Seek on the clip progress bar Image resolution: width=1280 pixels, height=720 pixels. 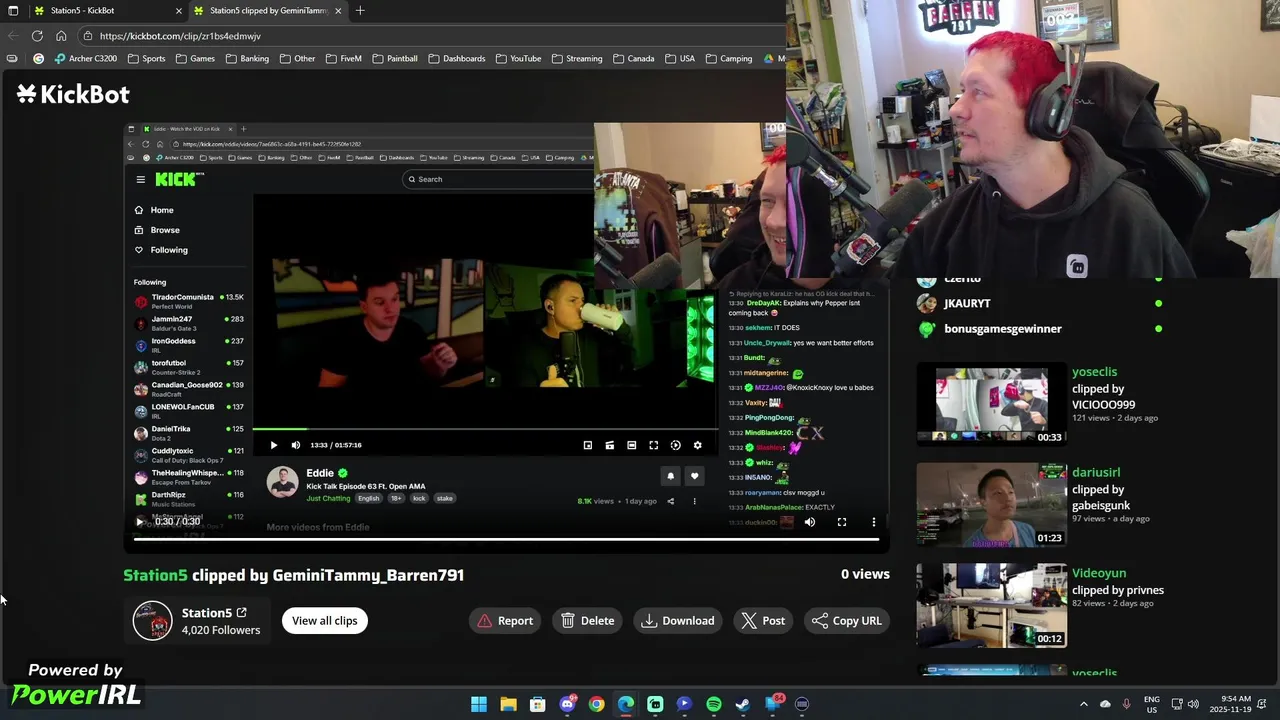click(x=506, y=539)
